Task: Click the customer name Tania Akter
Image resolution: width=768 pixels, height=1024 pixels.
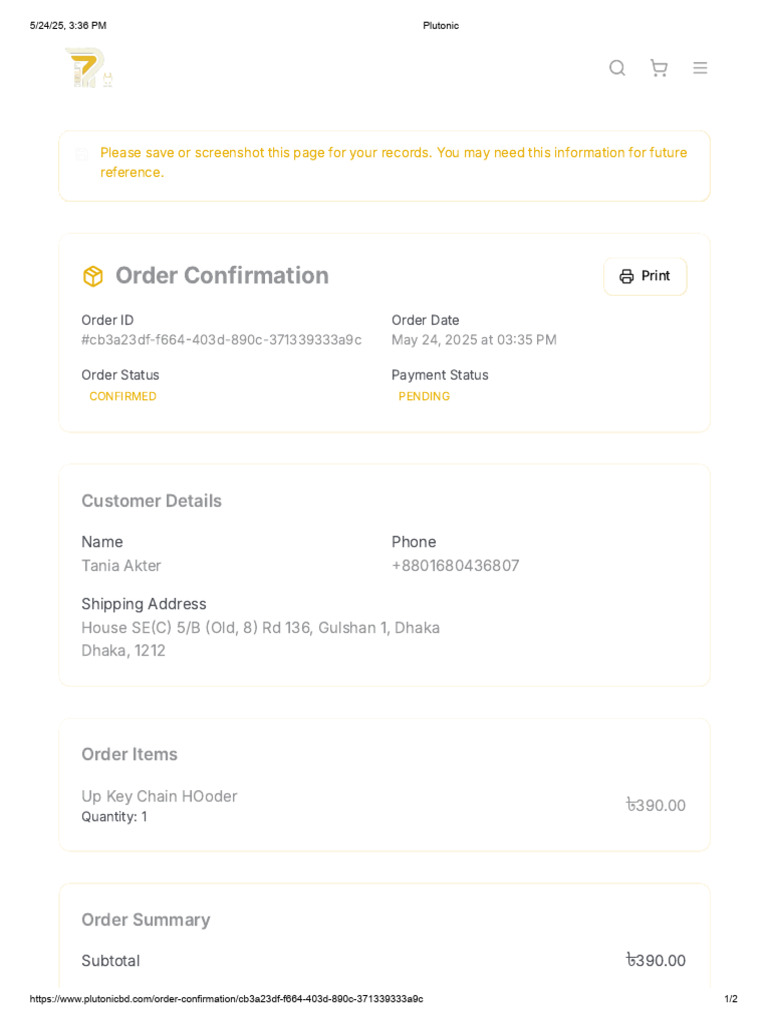Action: coord(121,566)
